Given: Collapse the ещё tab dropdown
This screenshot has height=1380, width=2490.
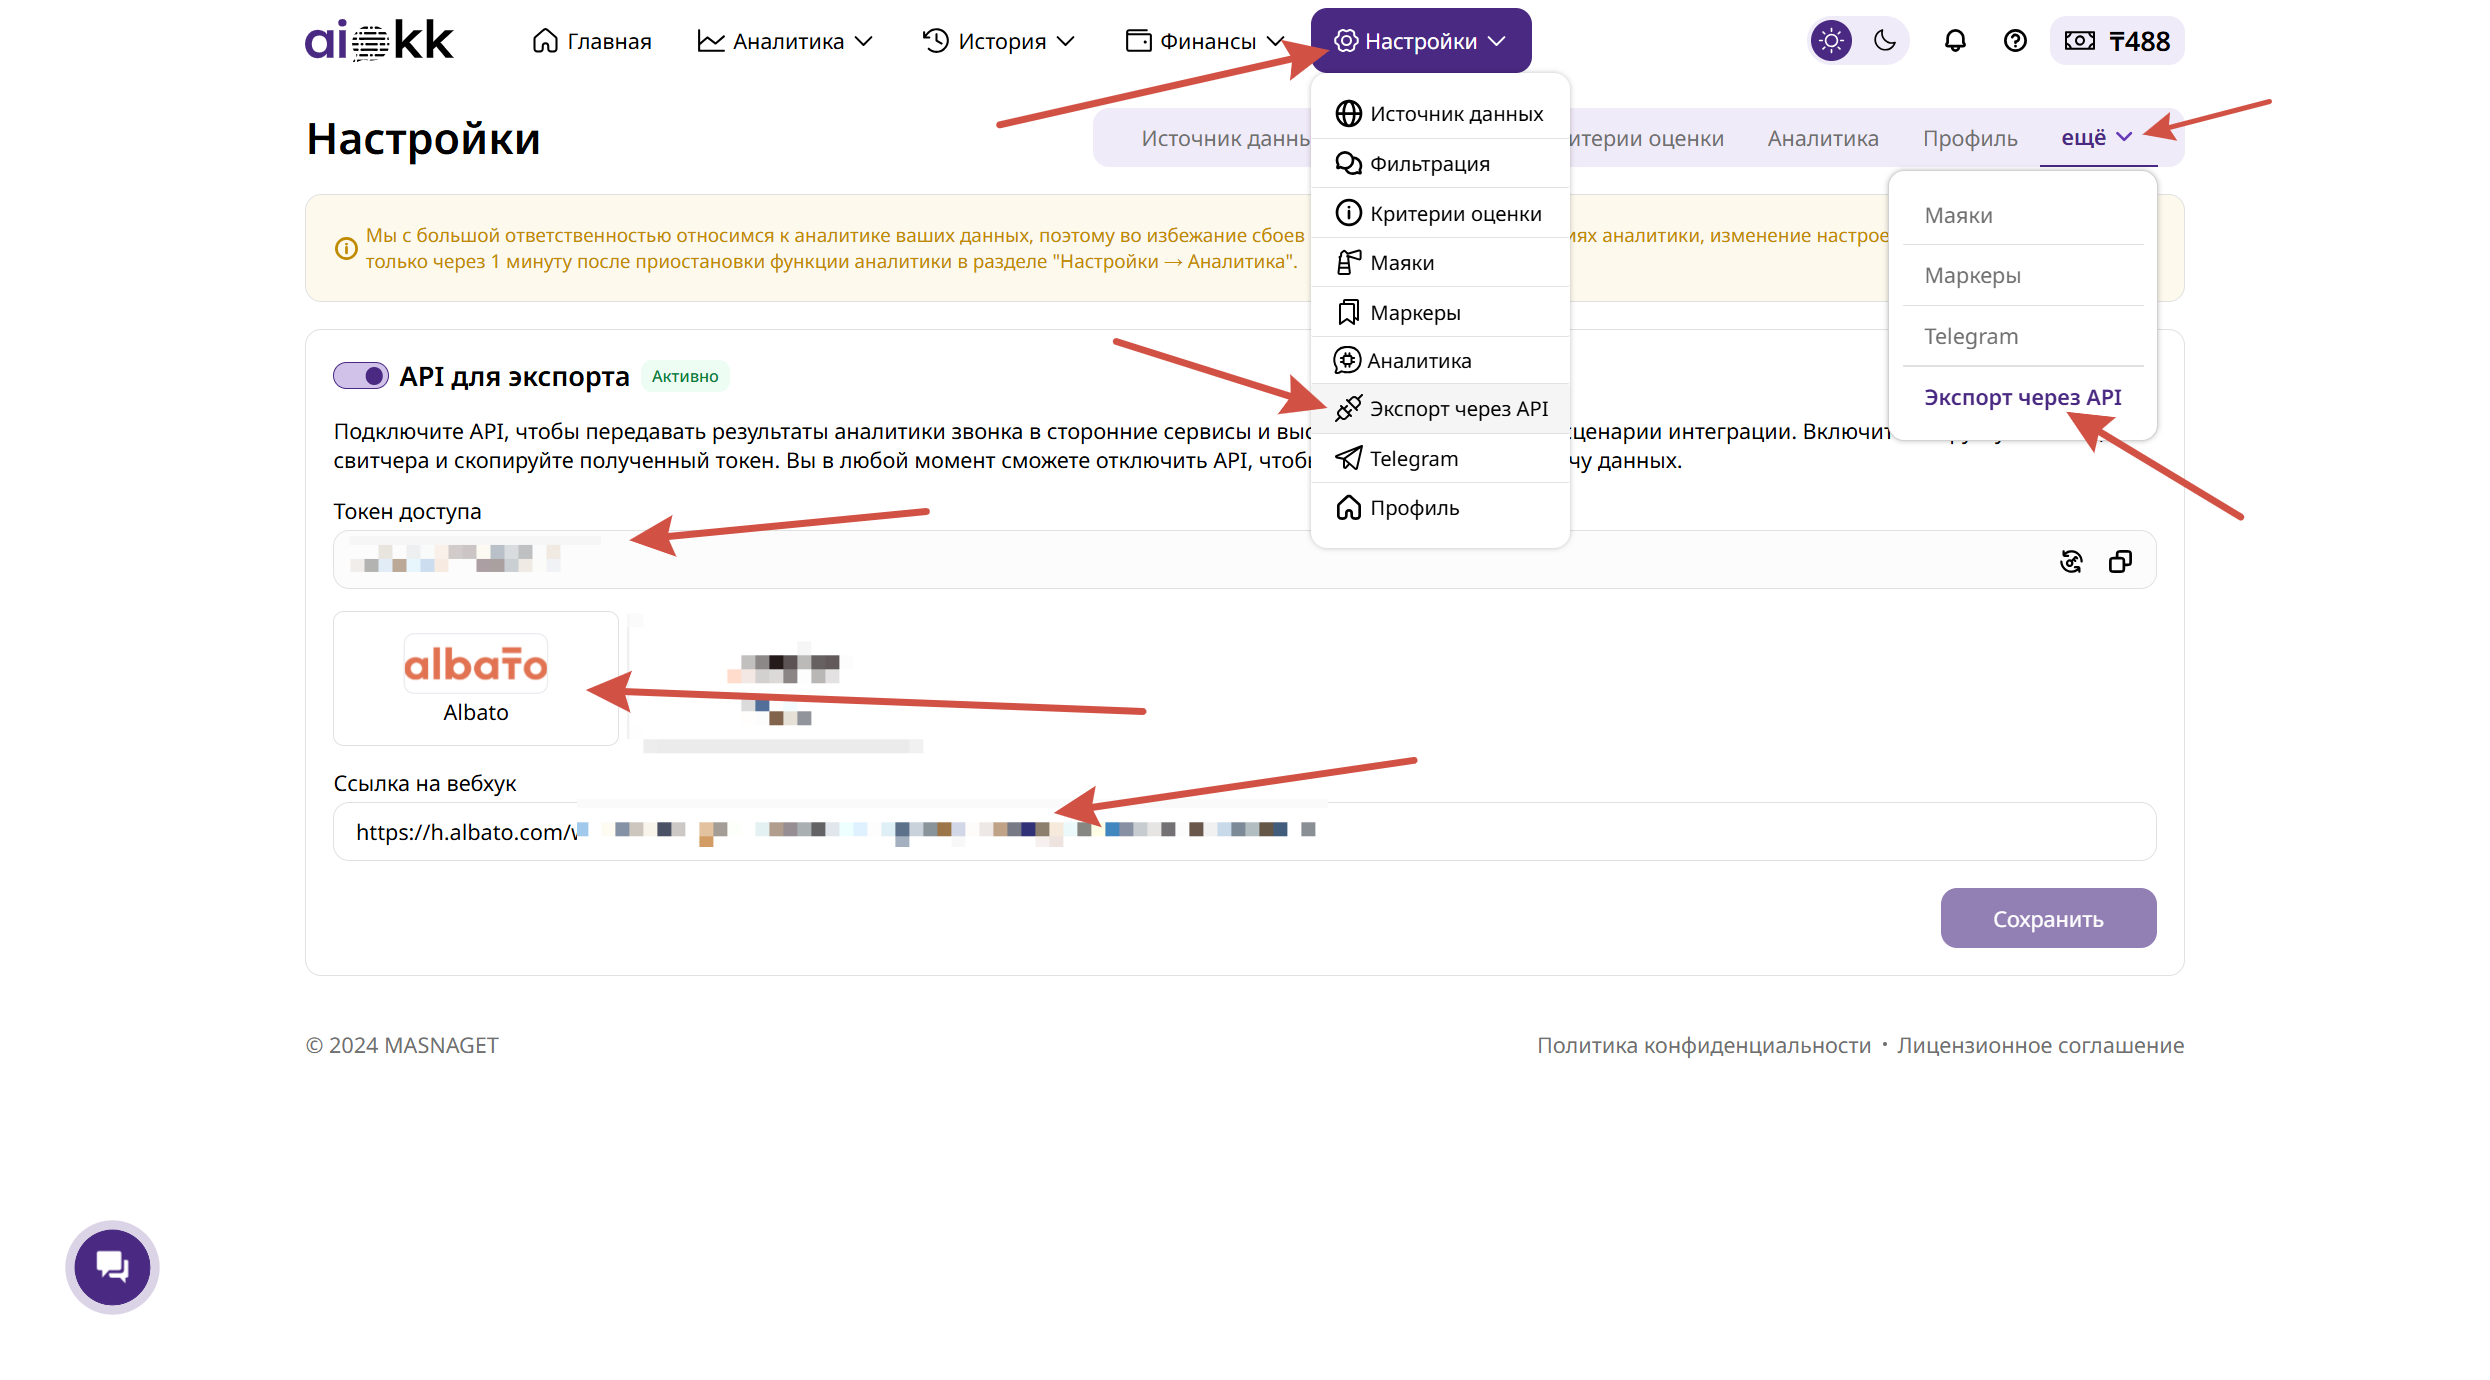Looking at the screenshot, I should click(x=2097, y=138).
